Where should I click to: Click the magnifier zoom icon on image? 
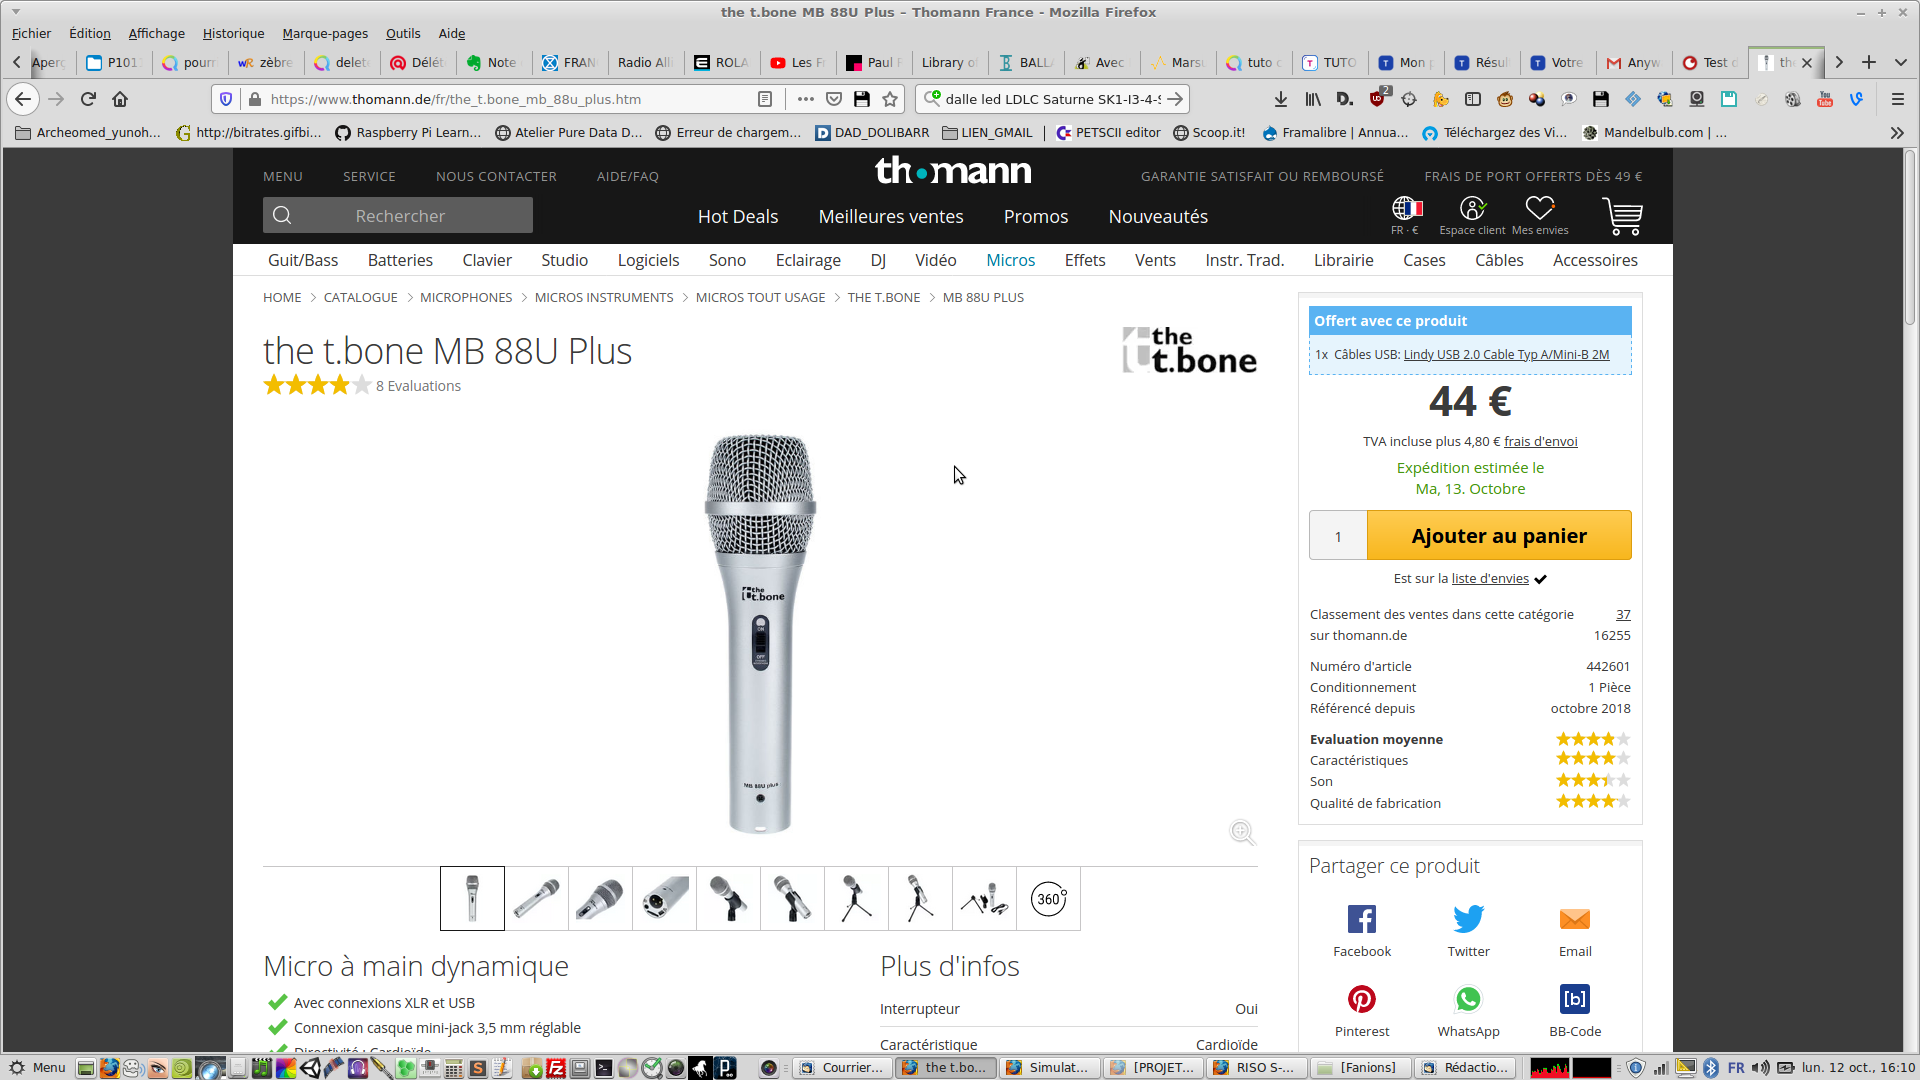pyautogui.click(x=1242, y=832)
